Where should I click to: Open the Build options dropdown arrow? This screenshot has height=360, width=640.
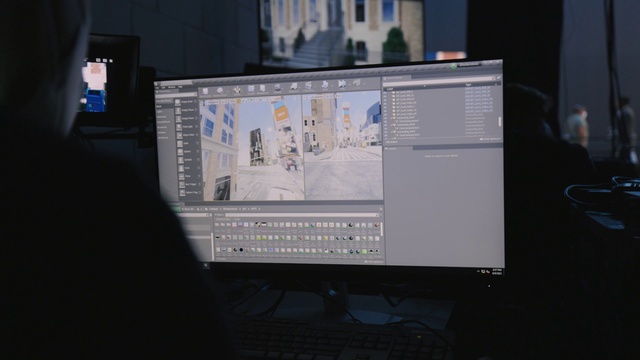pyautogui.click(x=332, y=85)
